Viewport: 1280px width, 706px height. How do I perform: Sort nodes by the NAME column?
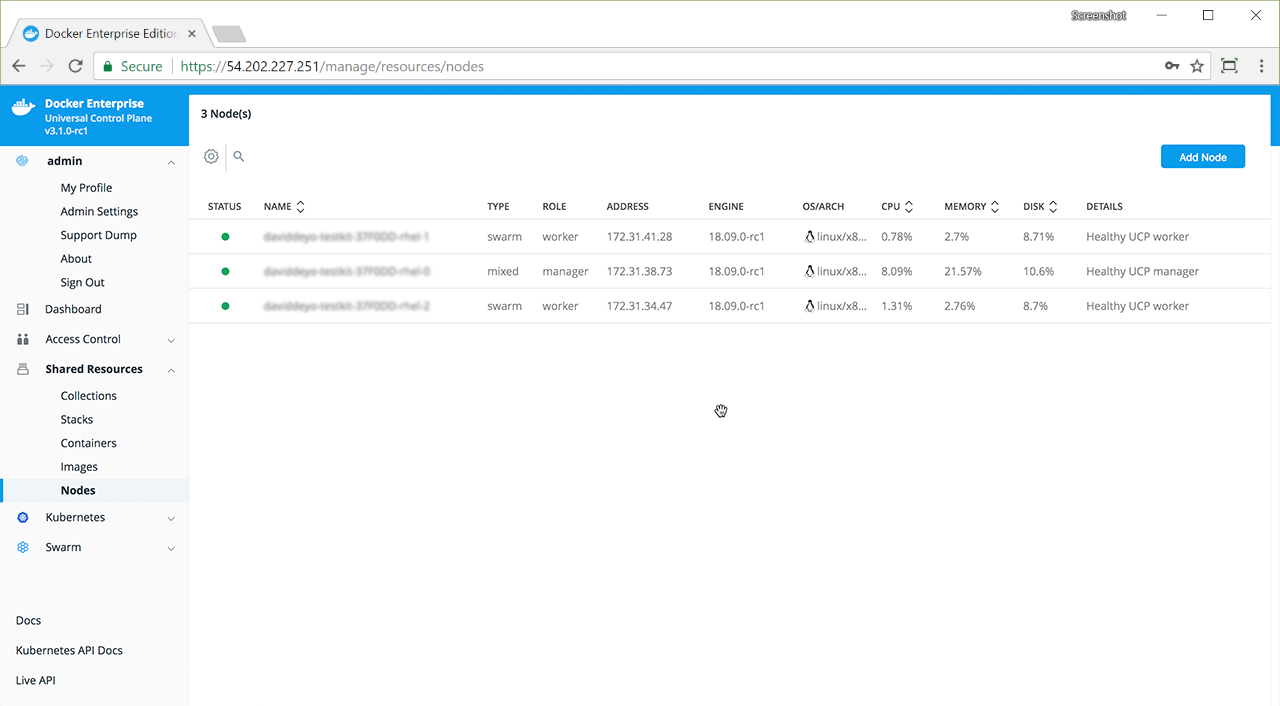click(284, 206)
